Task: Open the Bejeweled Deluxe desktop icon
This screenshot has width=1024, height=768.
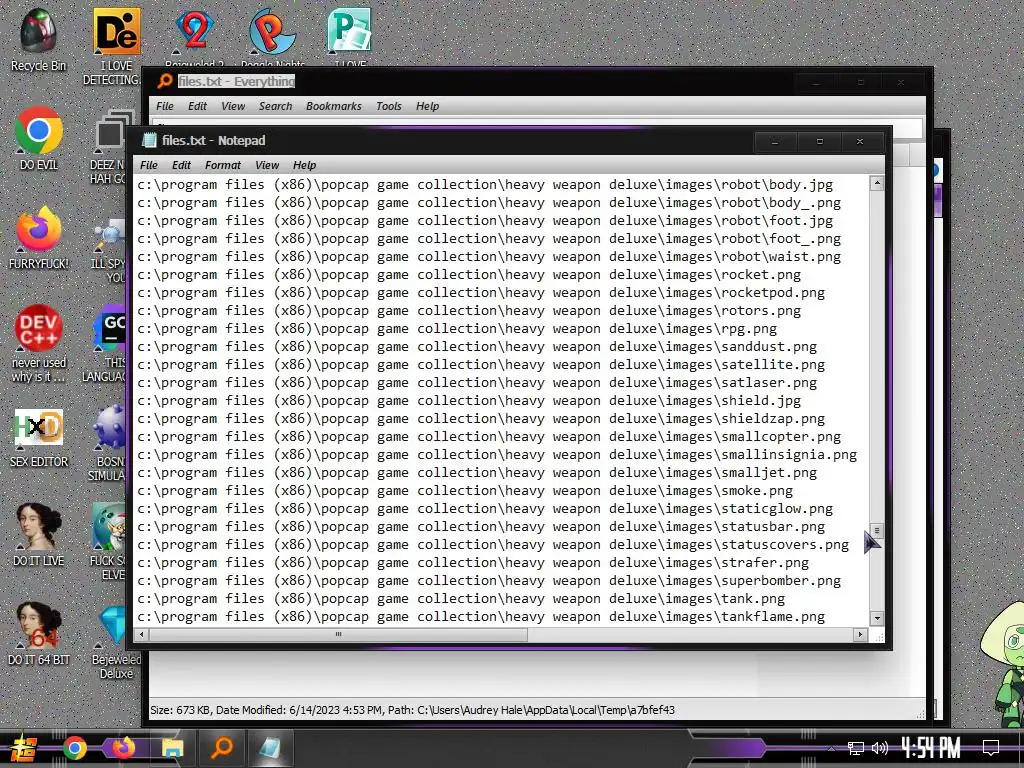Action: click(x=116, y=641)
